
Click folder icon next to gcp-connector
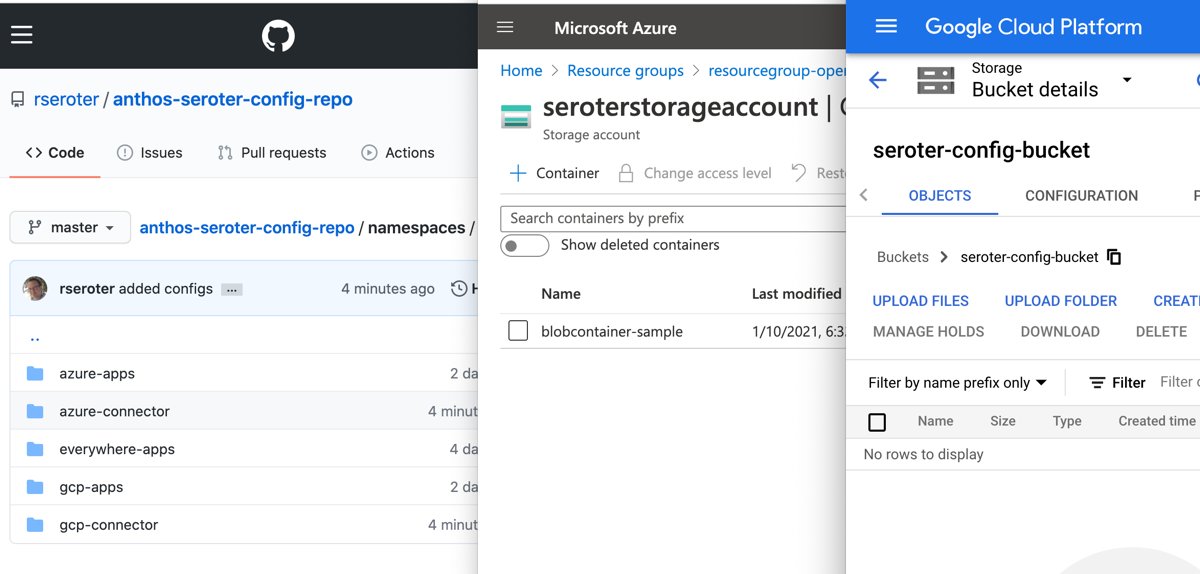pyautogui.click(x=35, y=525)
